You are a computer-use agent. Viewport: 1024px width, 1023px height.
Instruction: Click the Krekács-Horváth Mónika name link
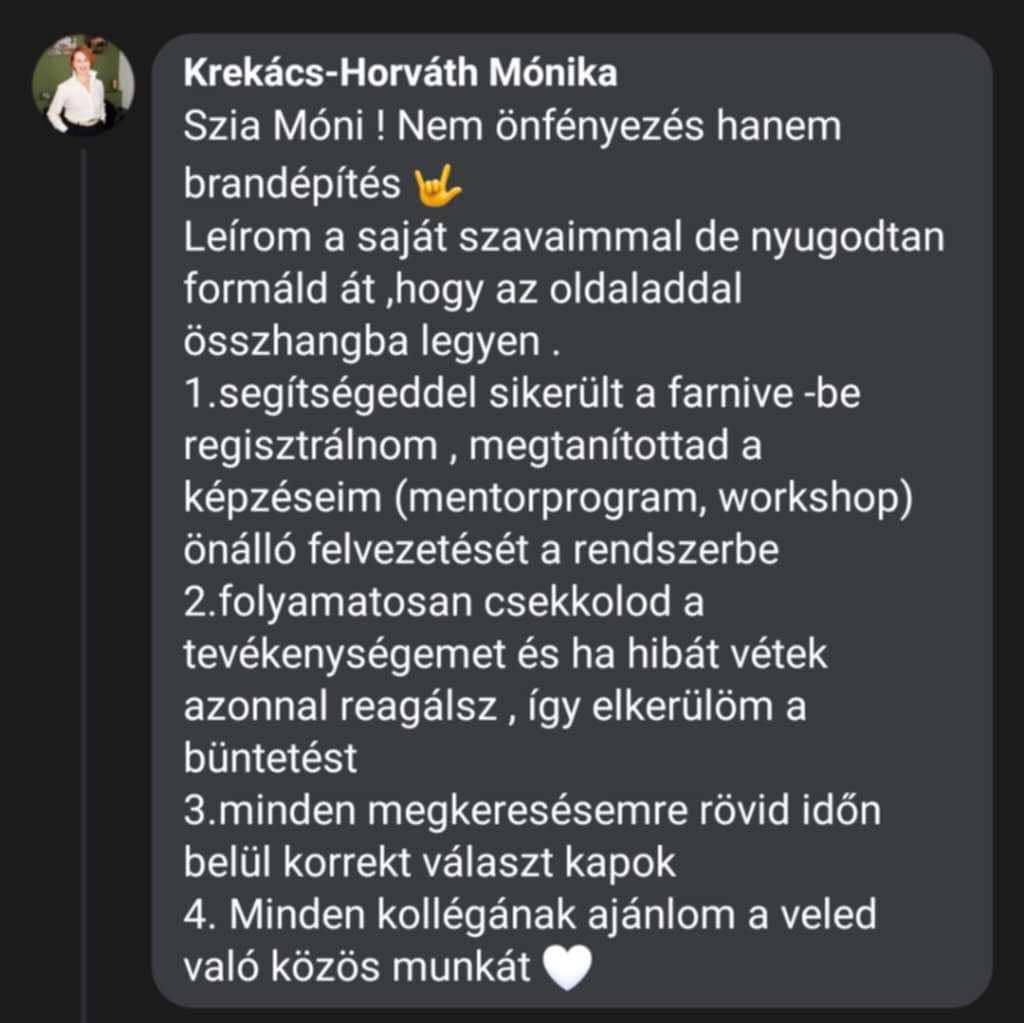click(400, 72)
